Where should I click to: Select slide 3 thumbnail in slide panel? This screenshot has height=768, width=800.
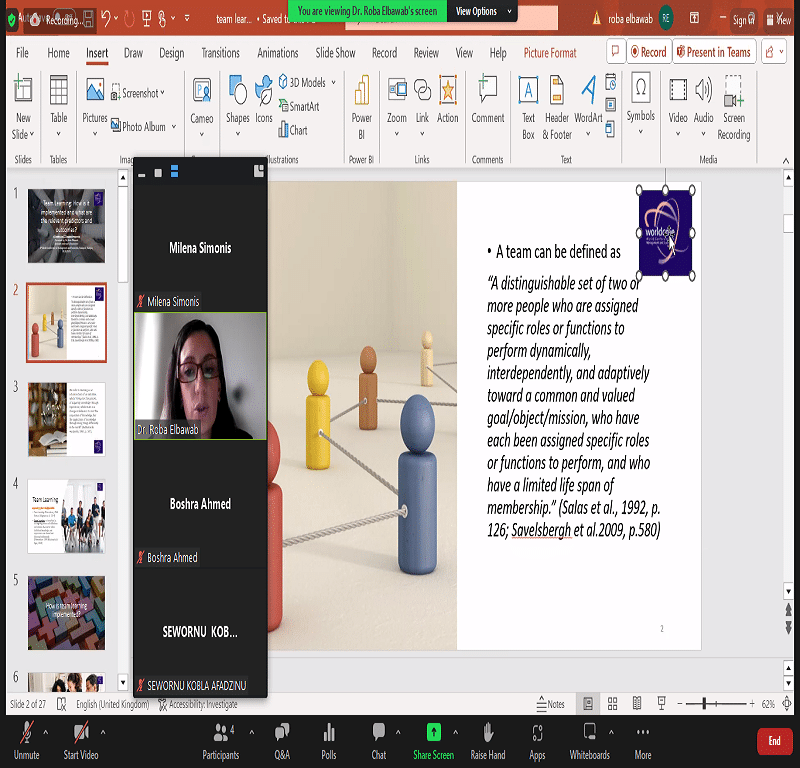coord(66,418)
